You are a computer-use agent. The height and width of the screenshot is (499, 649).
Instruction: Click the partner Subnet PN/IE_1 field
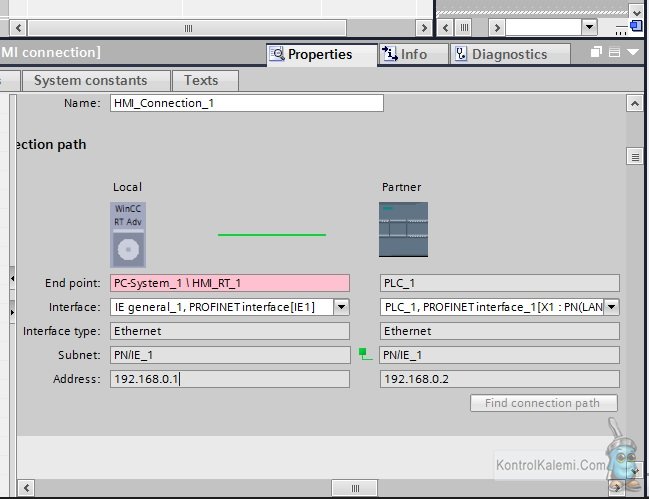[x=500, y=355]
